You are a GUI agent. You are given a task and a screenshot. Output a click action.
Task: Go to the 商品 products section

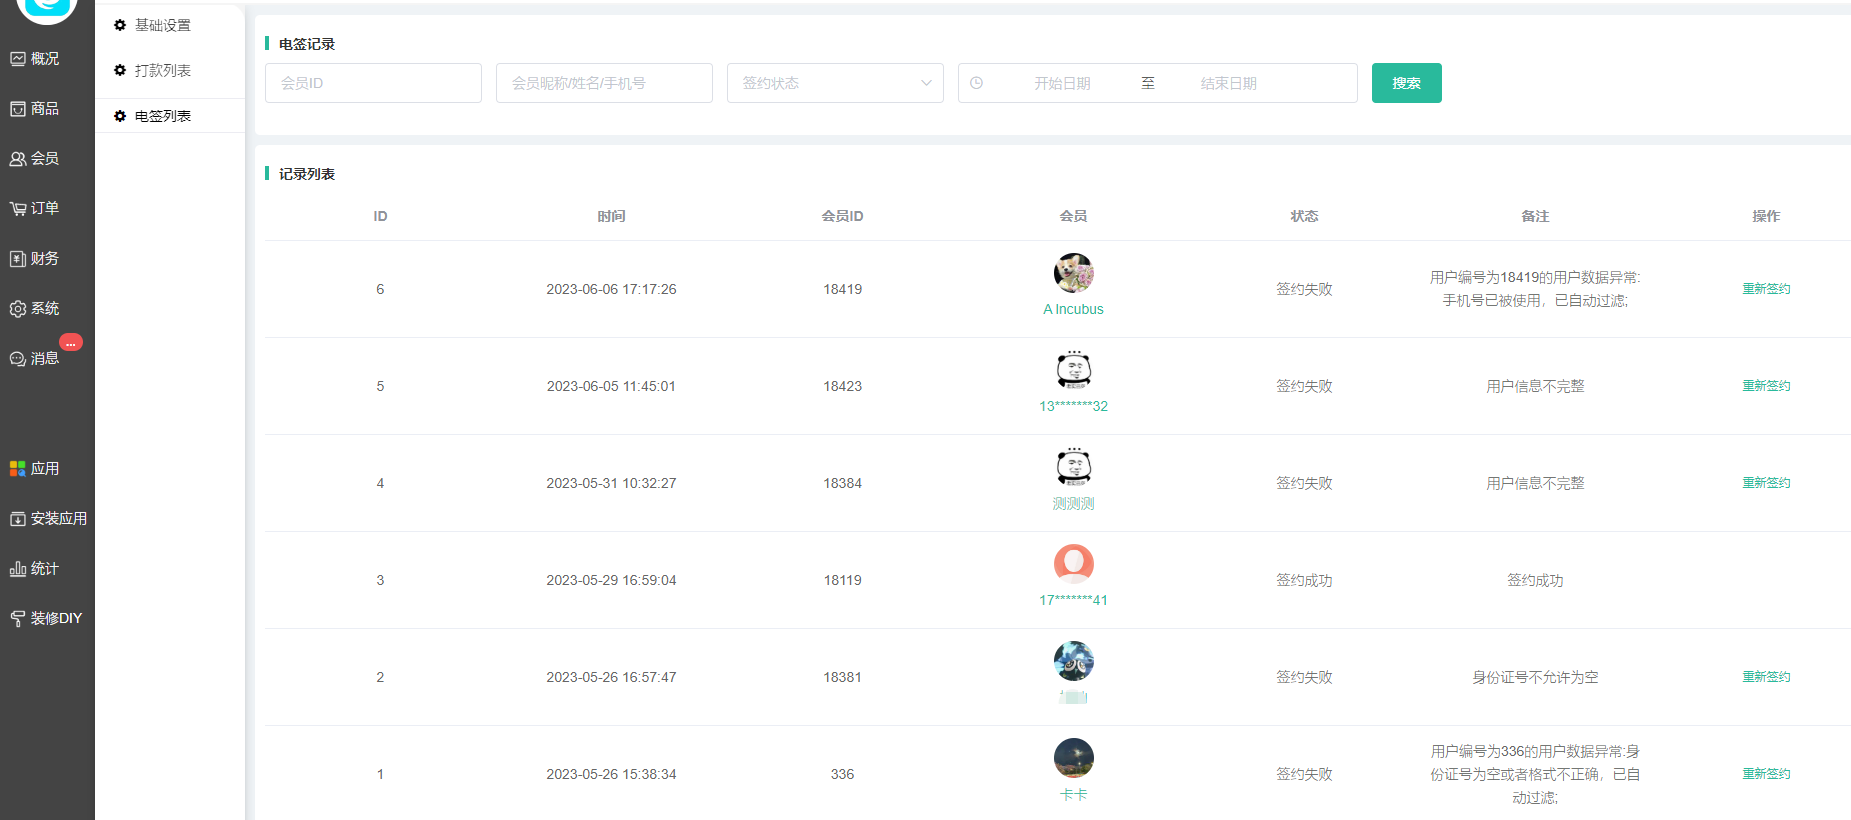tap(34, 109)
